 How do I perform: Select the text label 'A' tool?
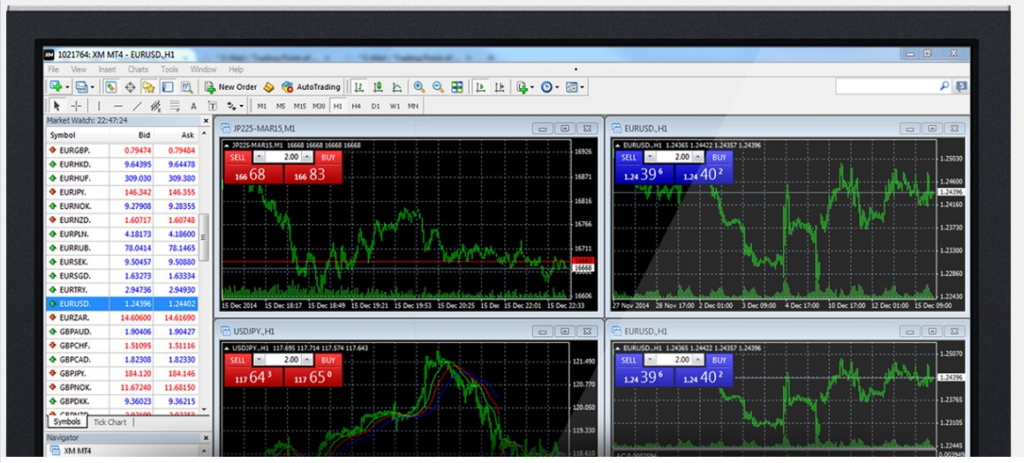pos(193,105)
